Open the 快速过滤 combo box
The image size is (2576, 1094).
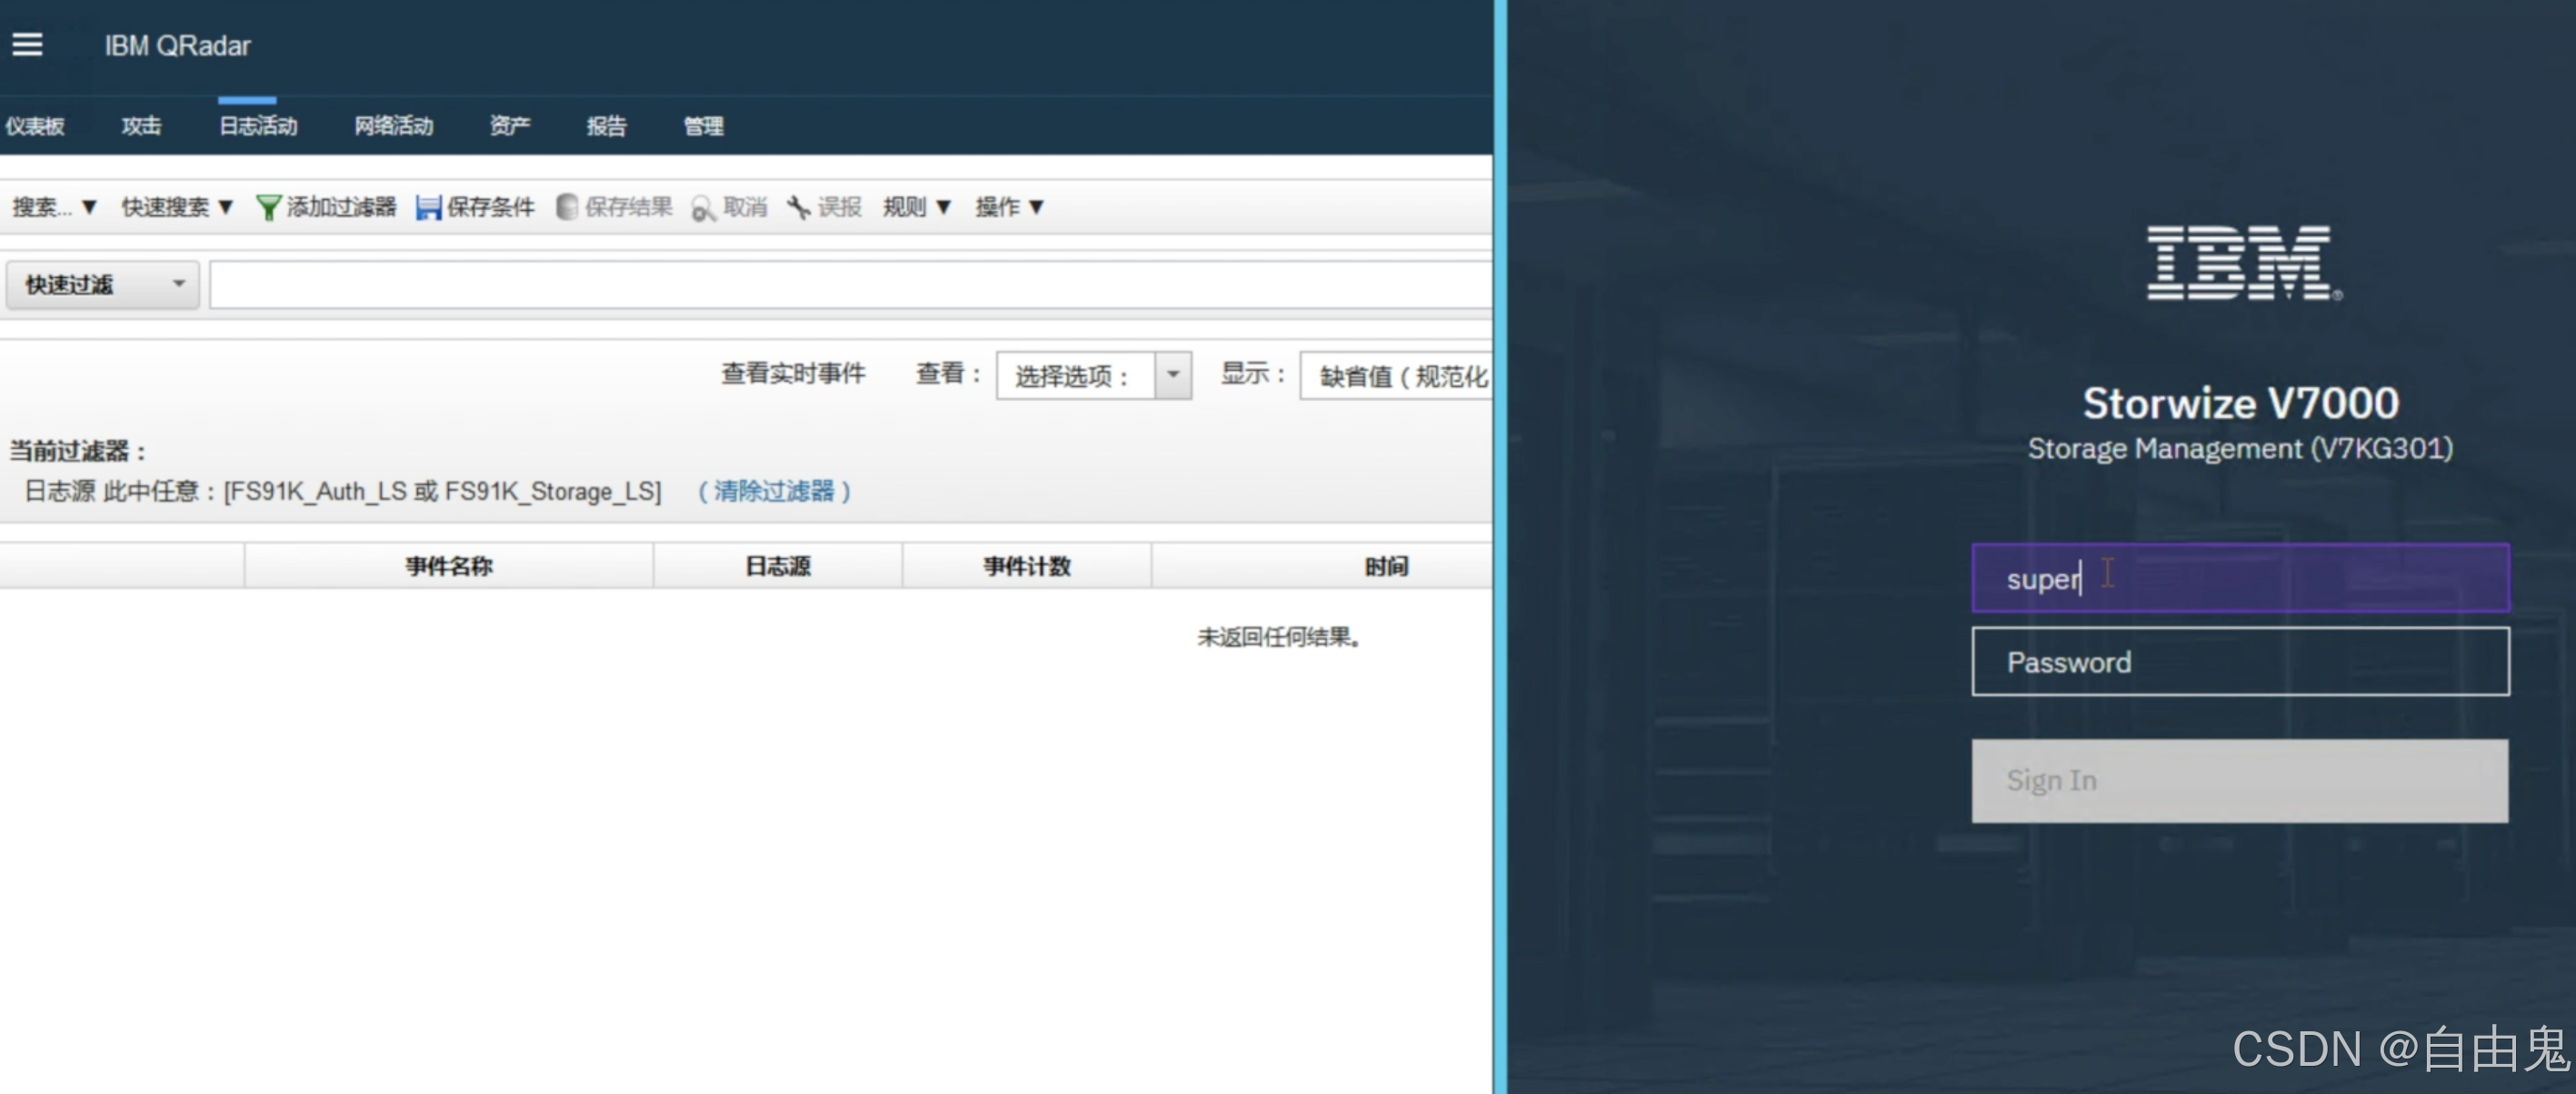coord(103,285)
